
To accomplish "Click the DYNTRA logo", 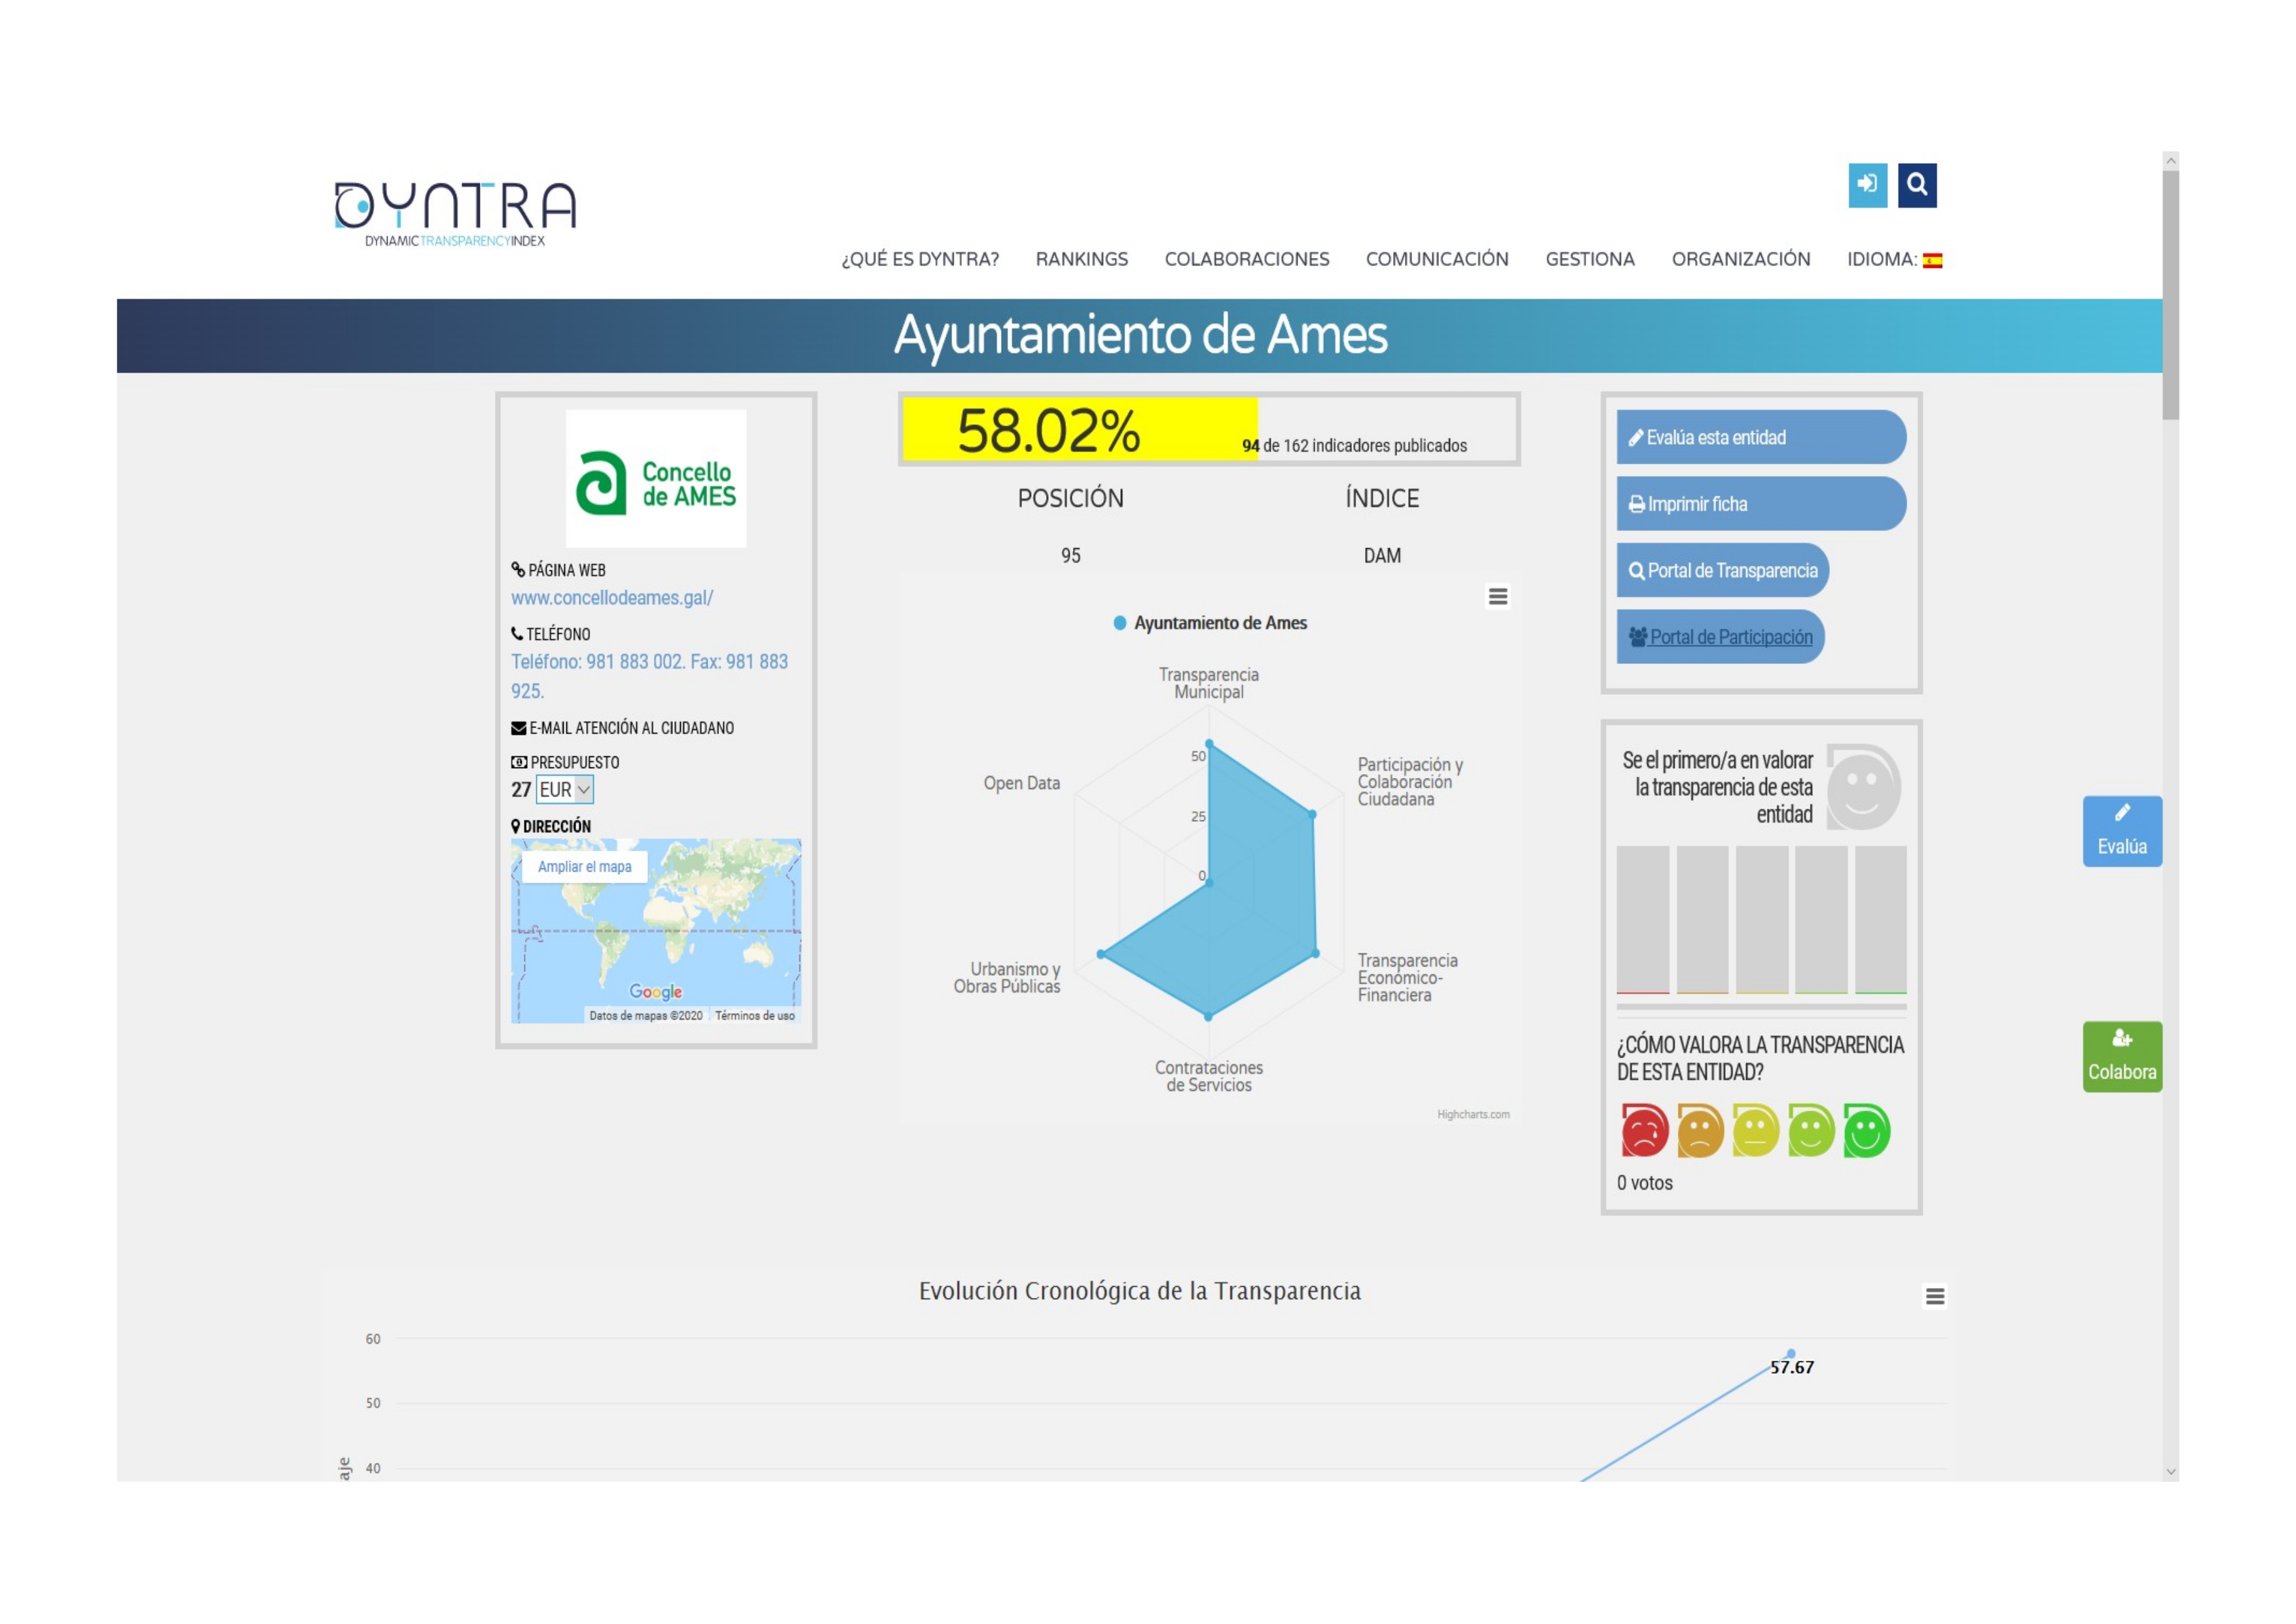I will pos(455,213).
